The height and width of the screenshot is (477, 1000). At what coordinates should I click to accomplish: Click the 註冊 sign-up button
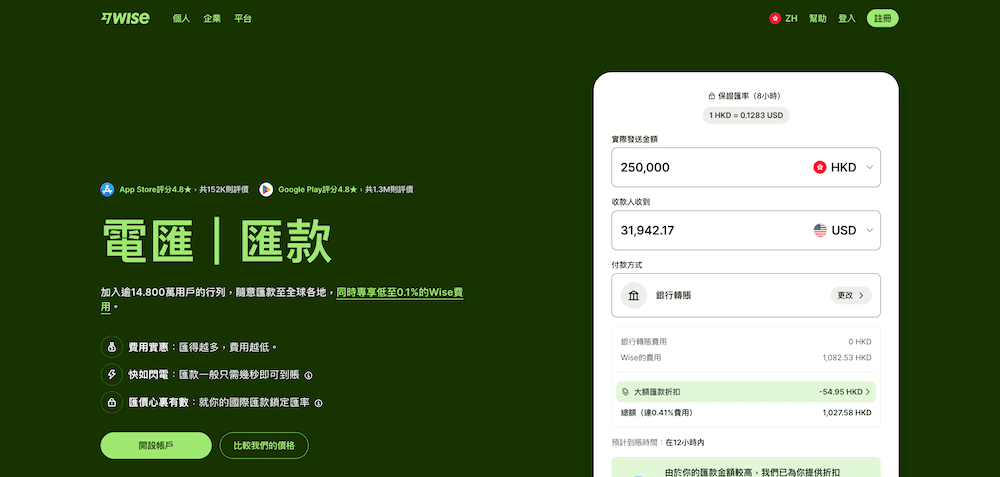tap(883, 18)
